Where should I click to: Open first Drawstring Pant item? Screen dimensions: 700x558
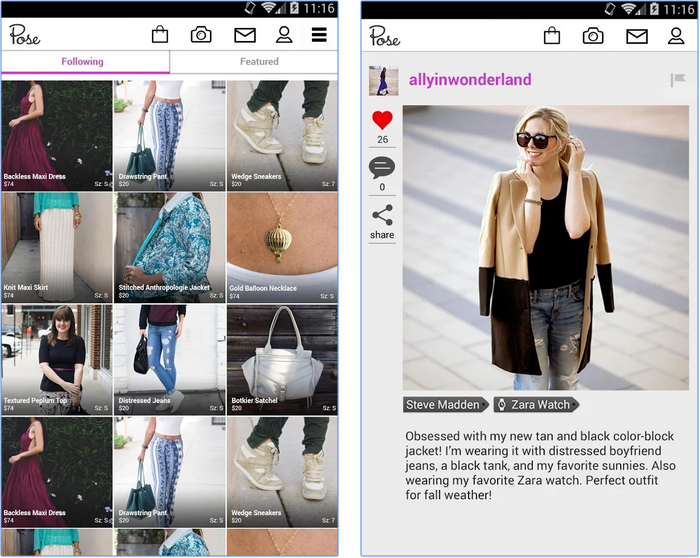[170, 135]
